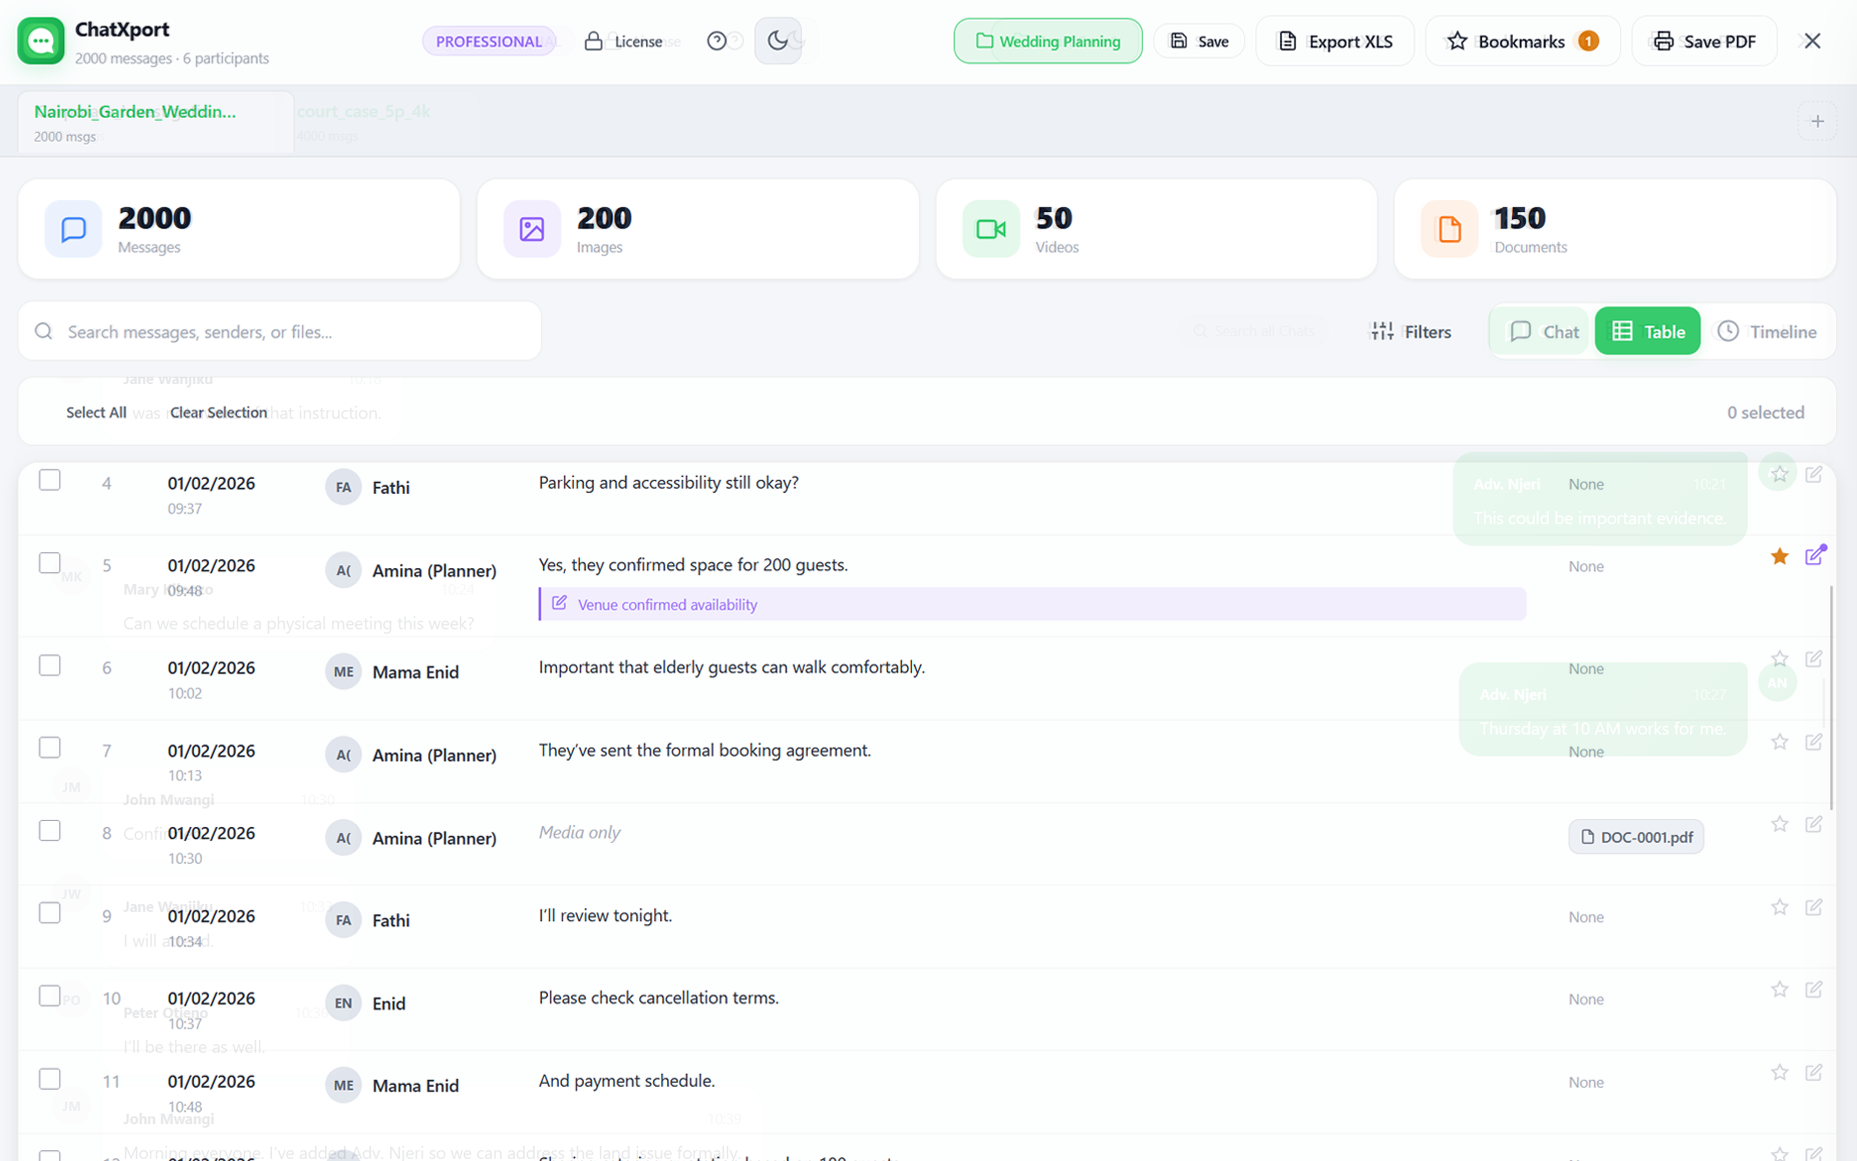Open the Filters panel

1410,332
